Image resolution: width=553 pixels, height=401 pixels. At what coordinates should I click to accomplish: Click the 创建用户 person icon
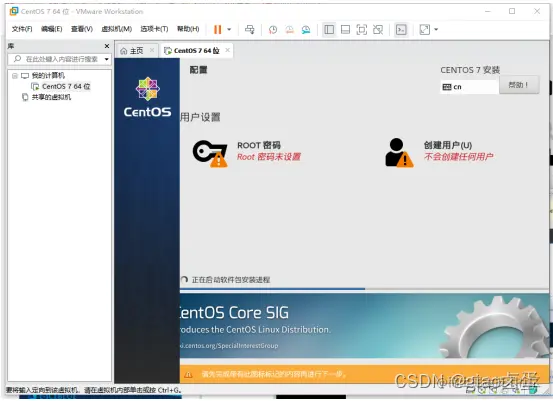(399, 152)
